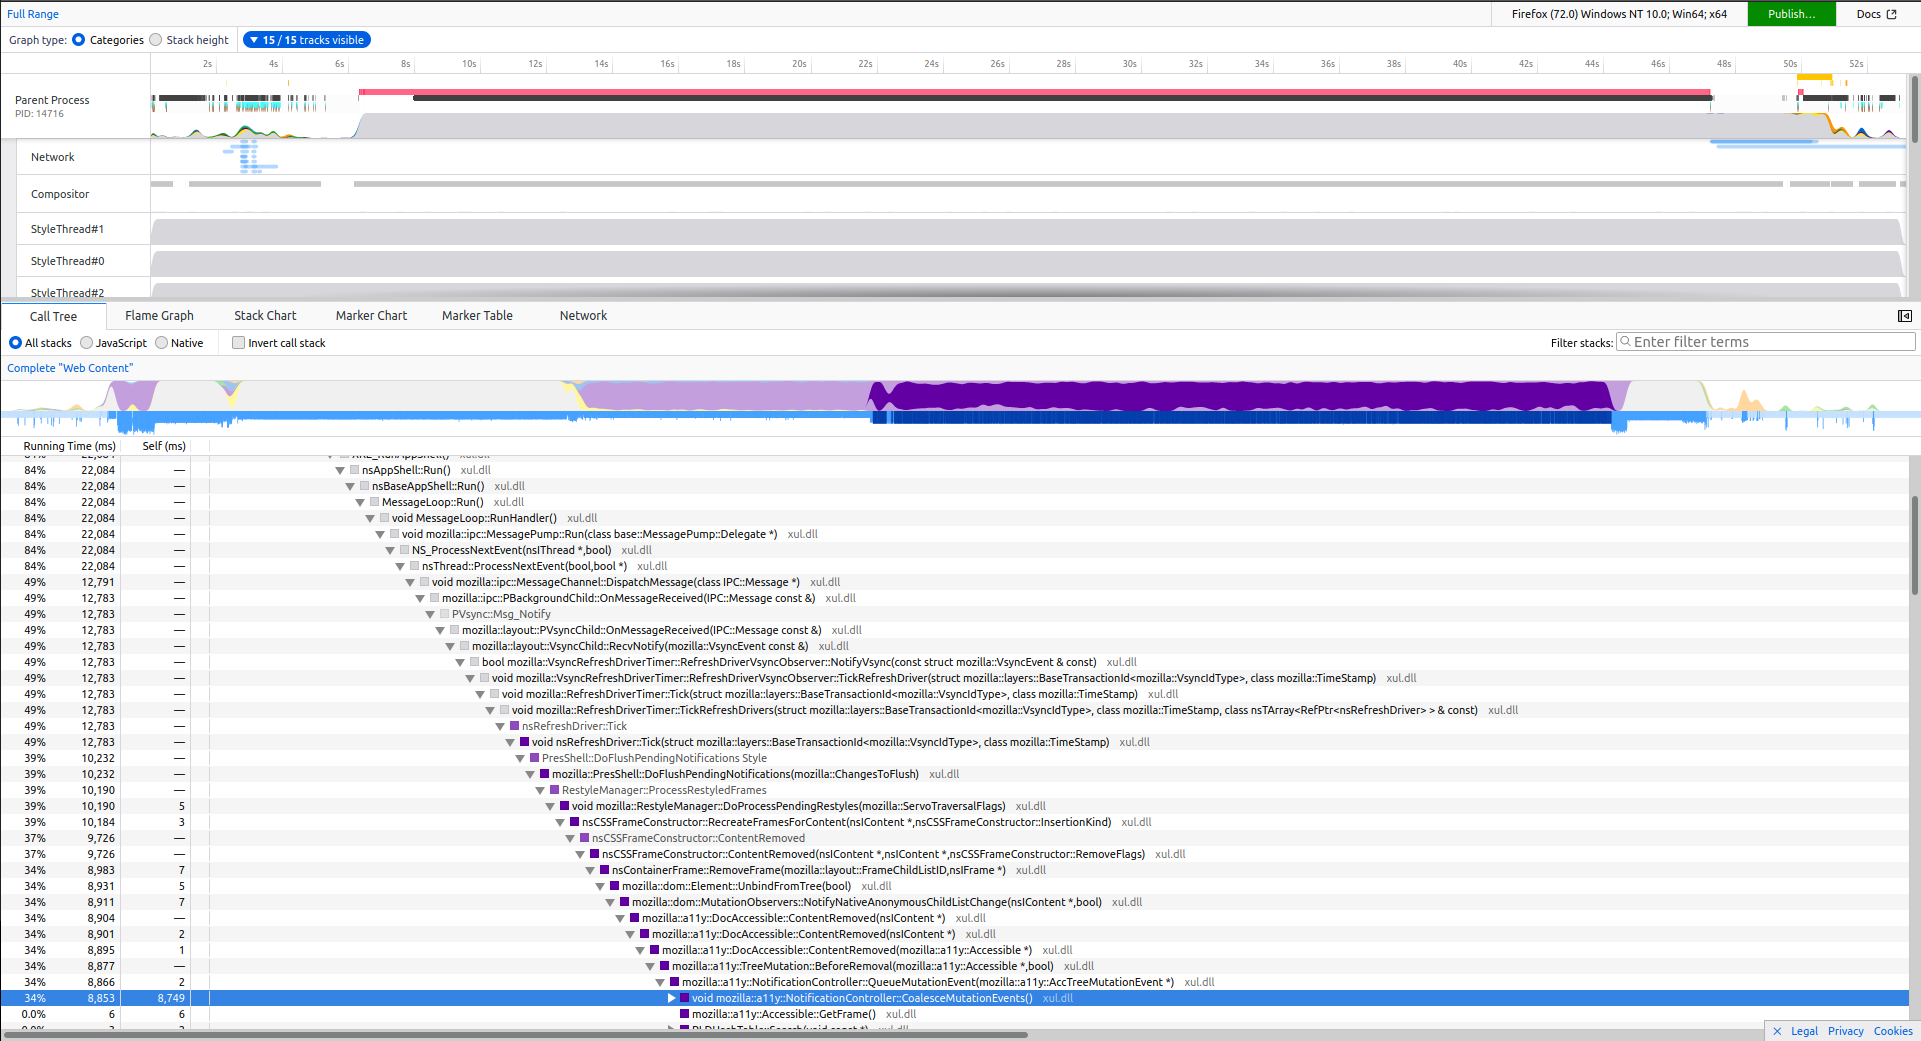The image size is (1921, 1041).
Task: Open the Docs menu caret
Action: tap(1893, 14)
